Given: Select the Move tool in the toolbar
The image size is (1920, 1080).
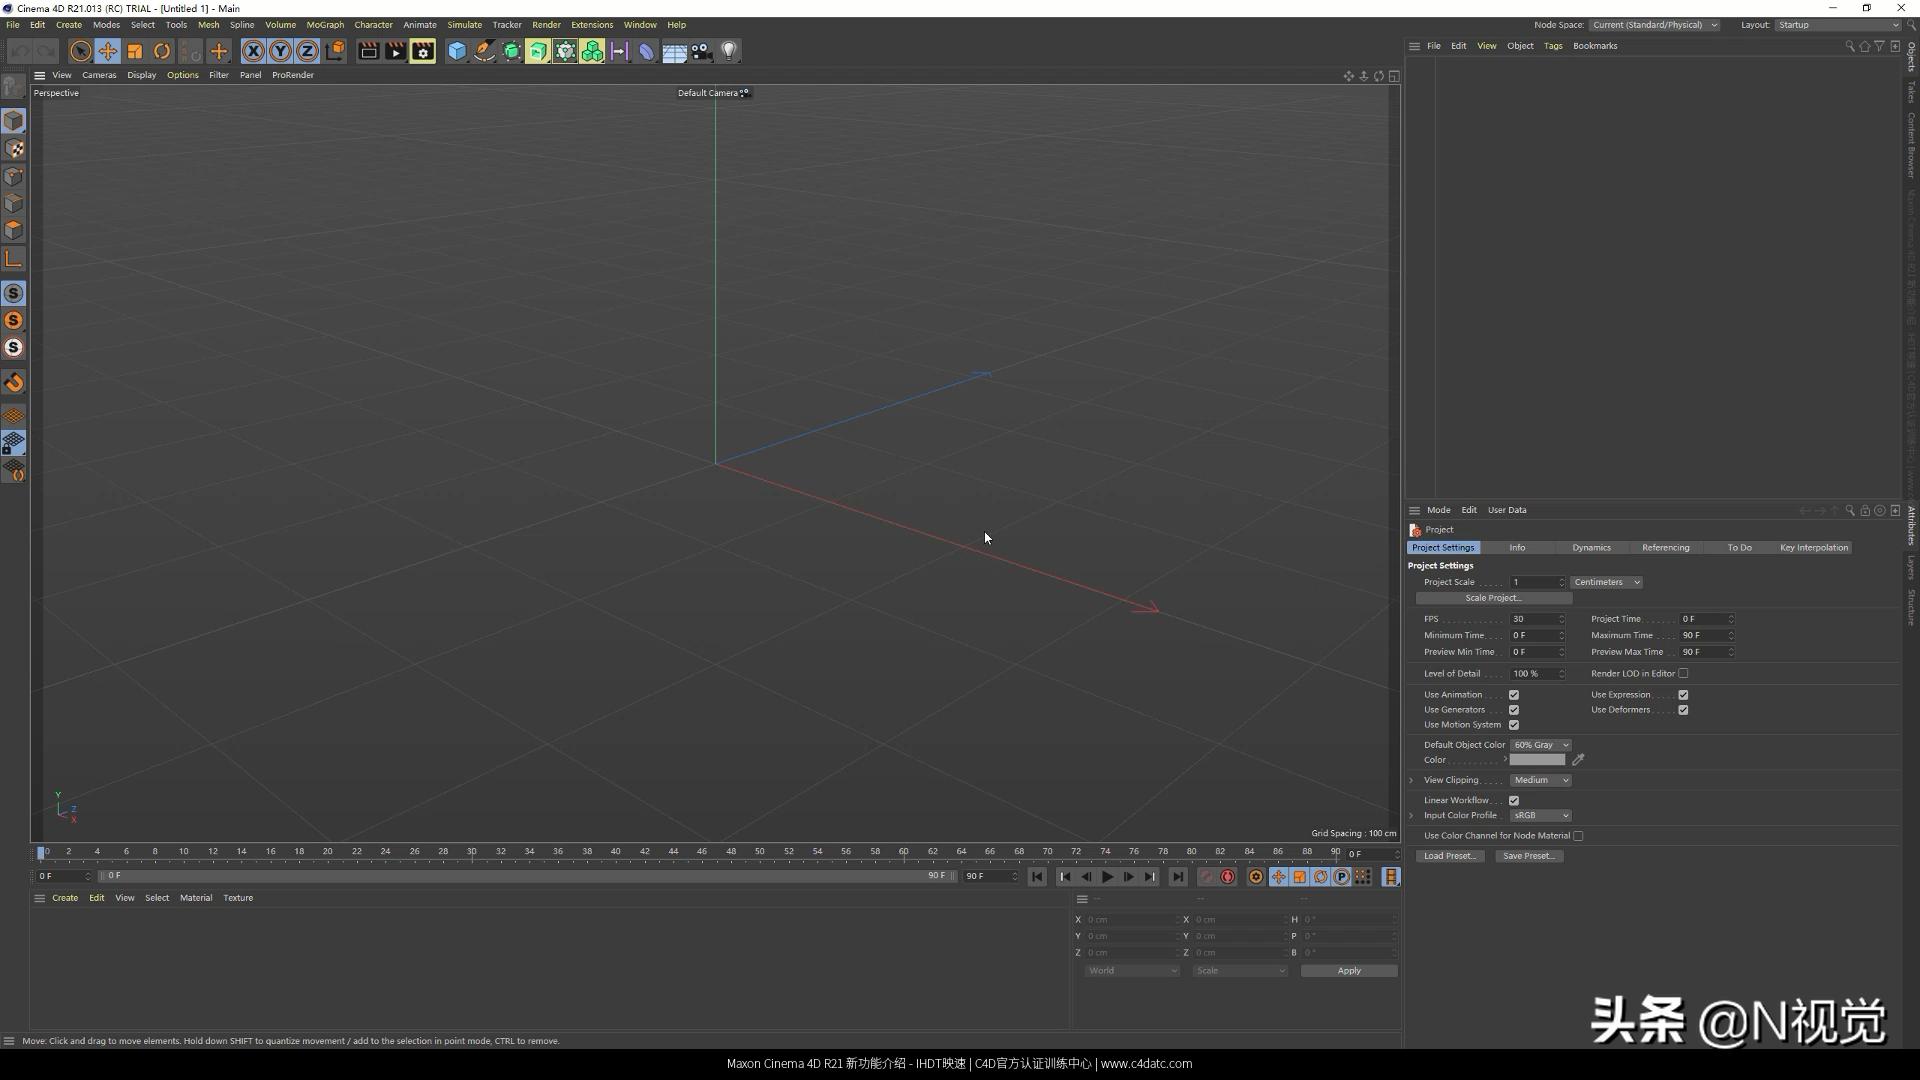Looking at the screenshot, I should [x=108, y=51].
